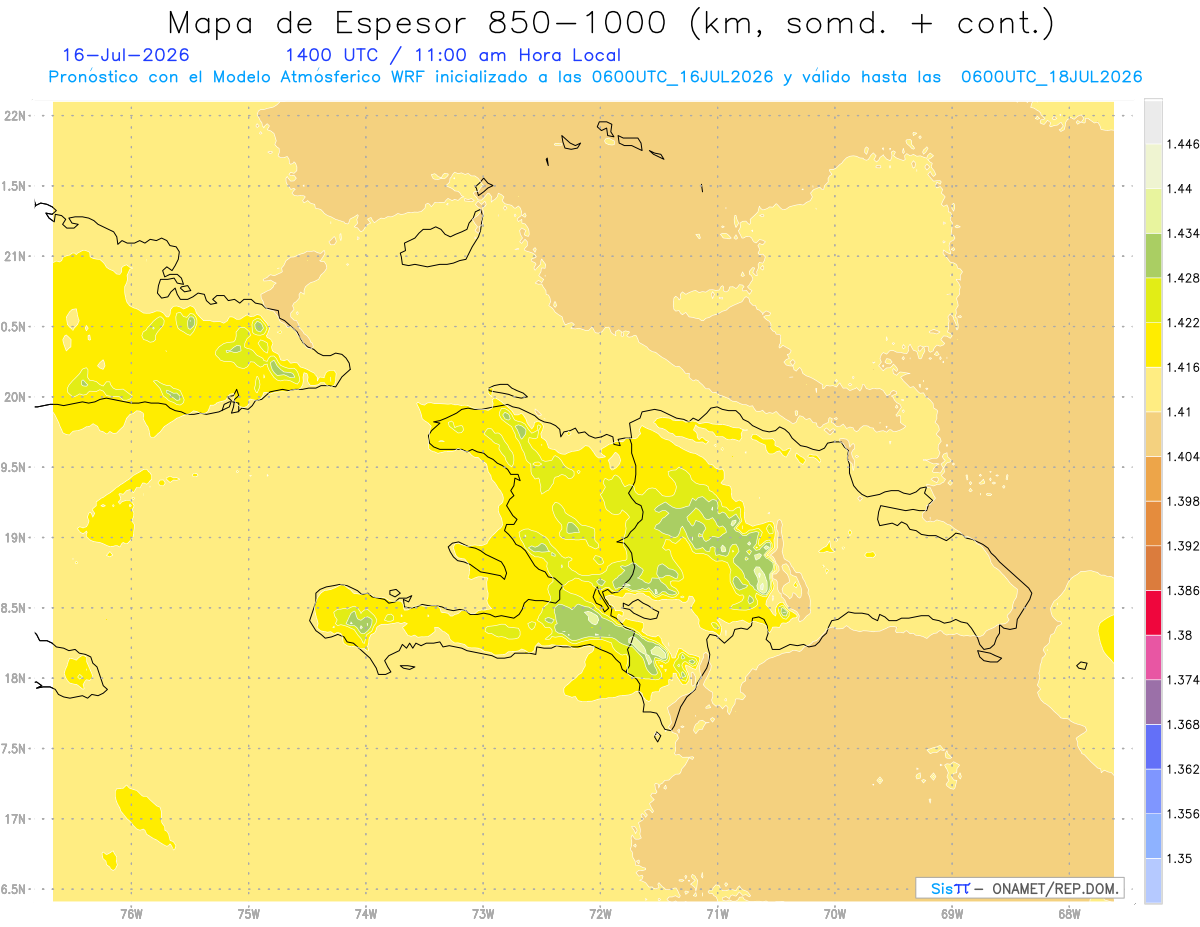The image size is (1200, 927).
Task: Click the red colorbar segment between 1.38 and 1.386
Action: click(1153, 613)
